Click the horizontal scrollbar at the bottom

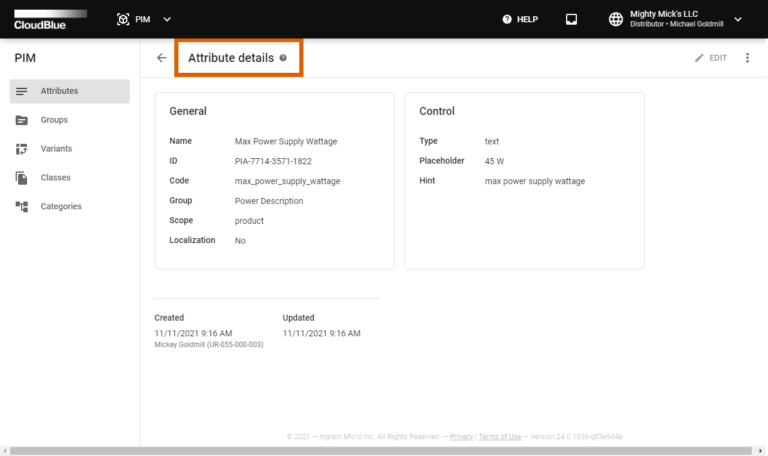(381, 451)
